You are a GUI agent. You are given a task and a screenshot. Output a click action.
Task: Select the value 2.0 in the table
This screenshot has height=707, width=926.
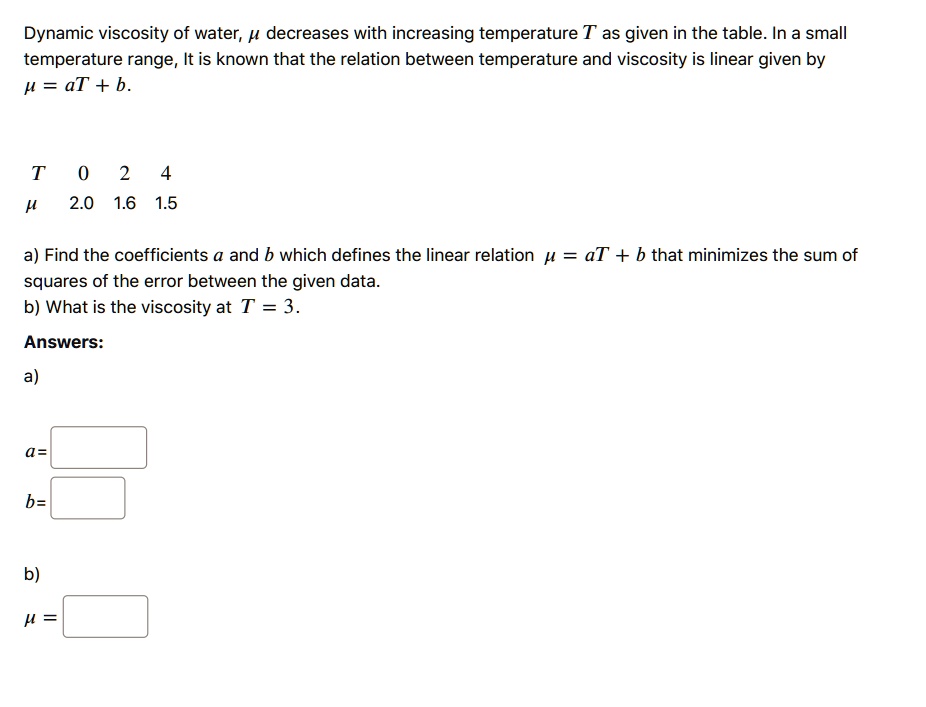[x=81, y=203]
